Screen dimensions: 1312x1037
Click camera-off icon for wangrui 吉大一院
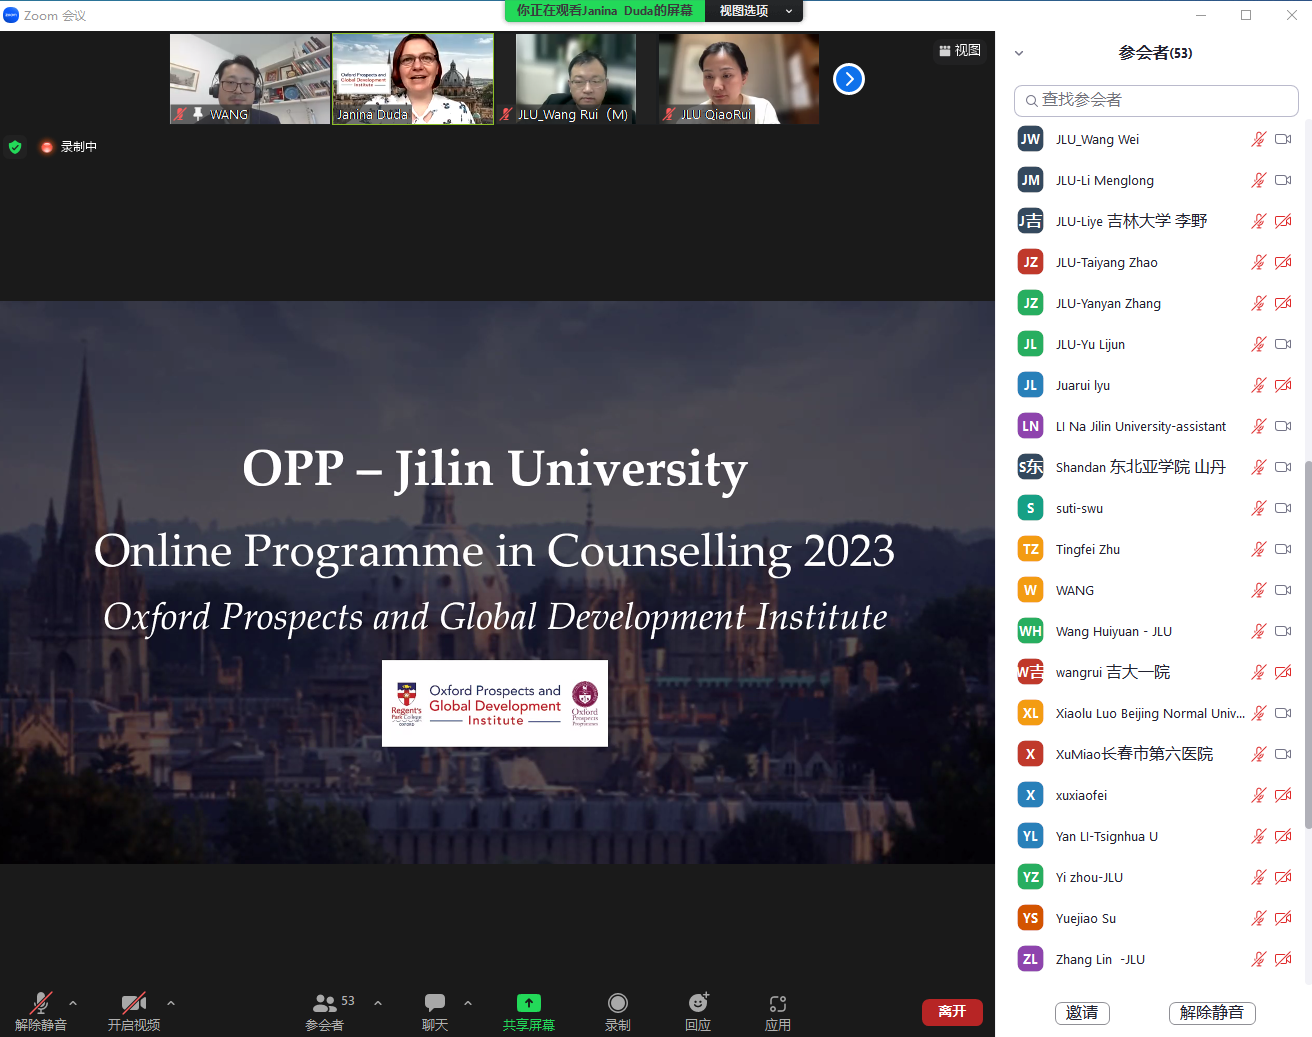1283,672
